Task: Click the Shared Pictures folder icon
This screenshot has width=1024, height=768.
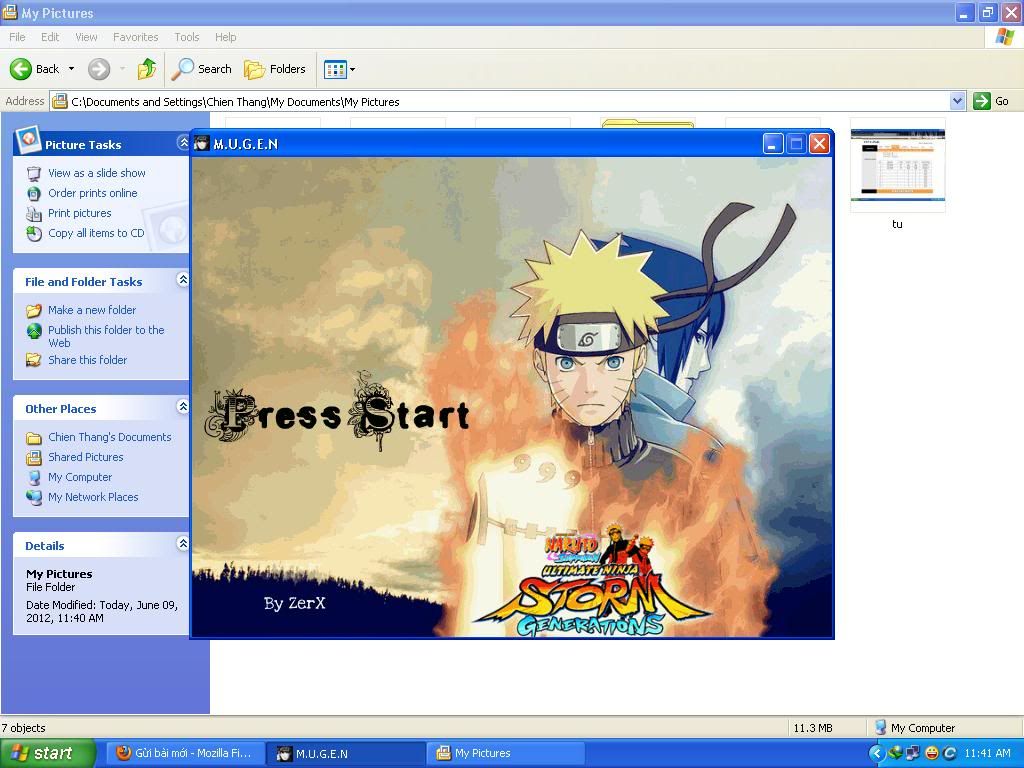Action: click(34, 457)
